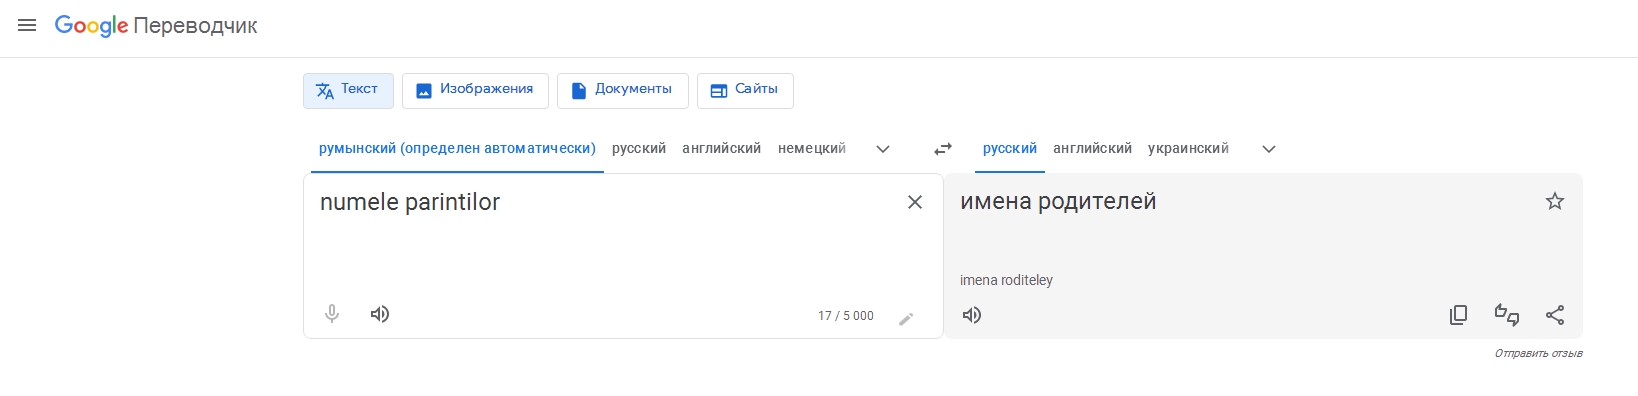Expand target language list chevron
Screen dimensions: 1638x396
click(1269, 149)
